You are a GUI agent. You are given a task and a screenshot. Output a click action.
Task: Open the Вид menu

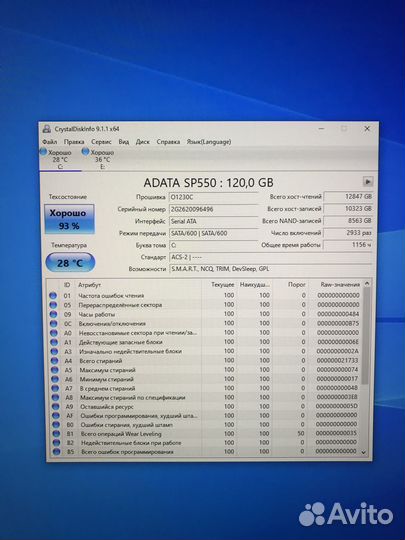(x=124, y=142)
